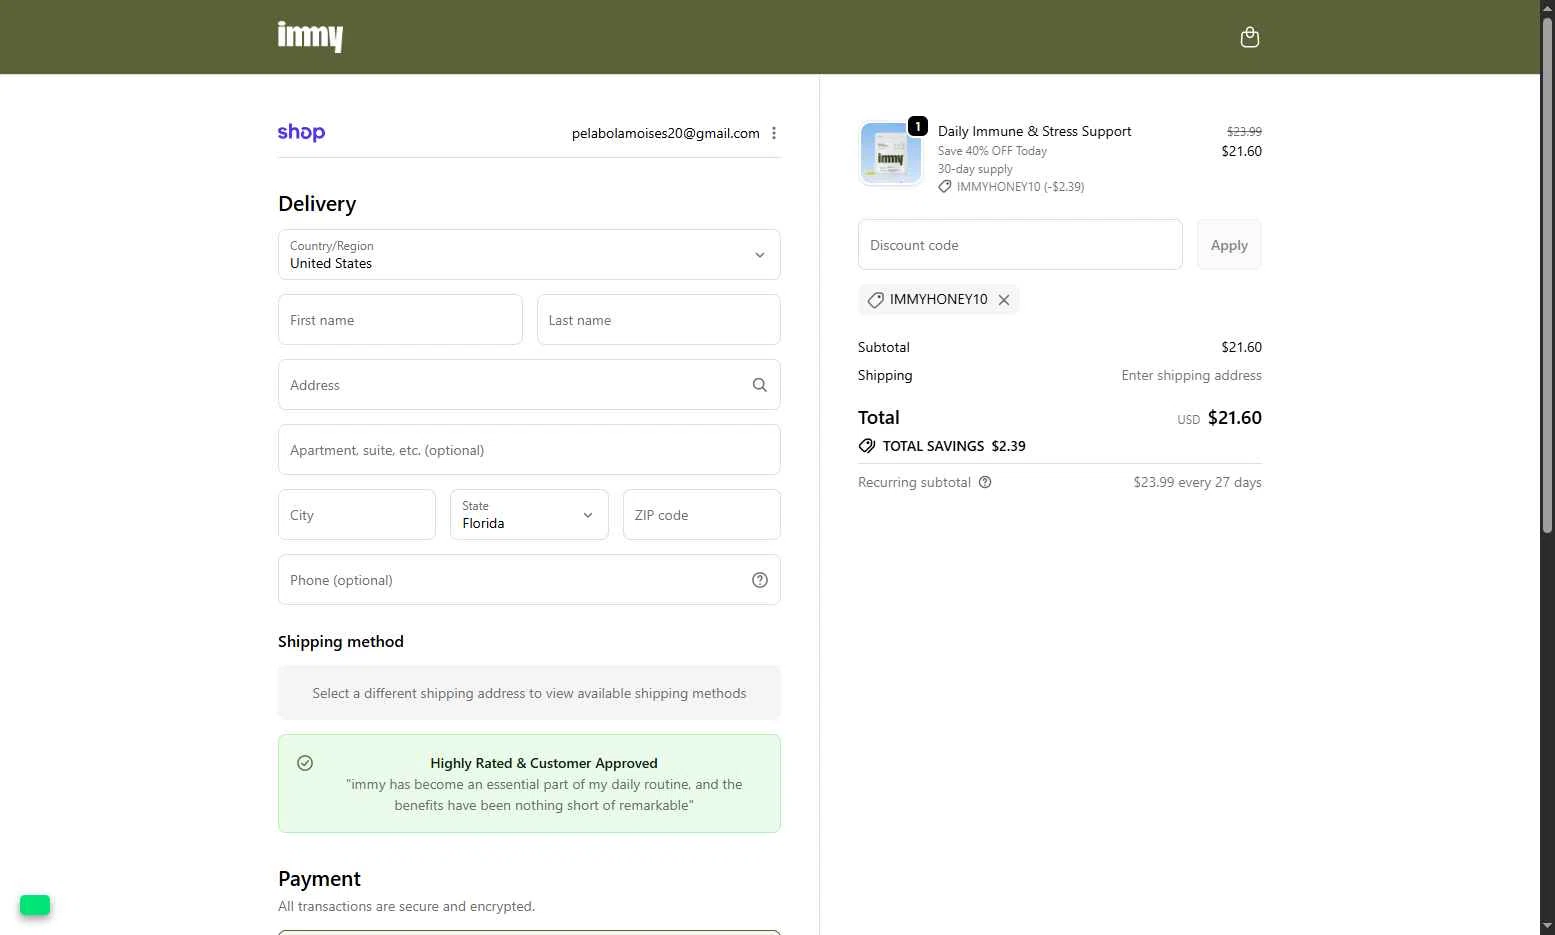This screenshot has height=935, width=1555.
Task: Open the shopping bag cart icon
Action: (1249, 37)
